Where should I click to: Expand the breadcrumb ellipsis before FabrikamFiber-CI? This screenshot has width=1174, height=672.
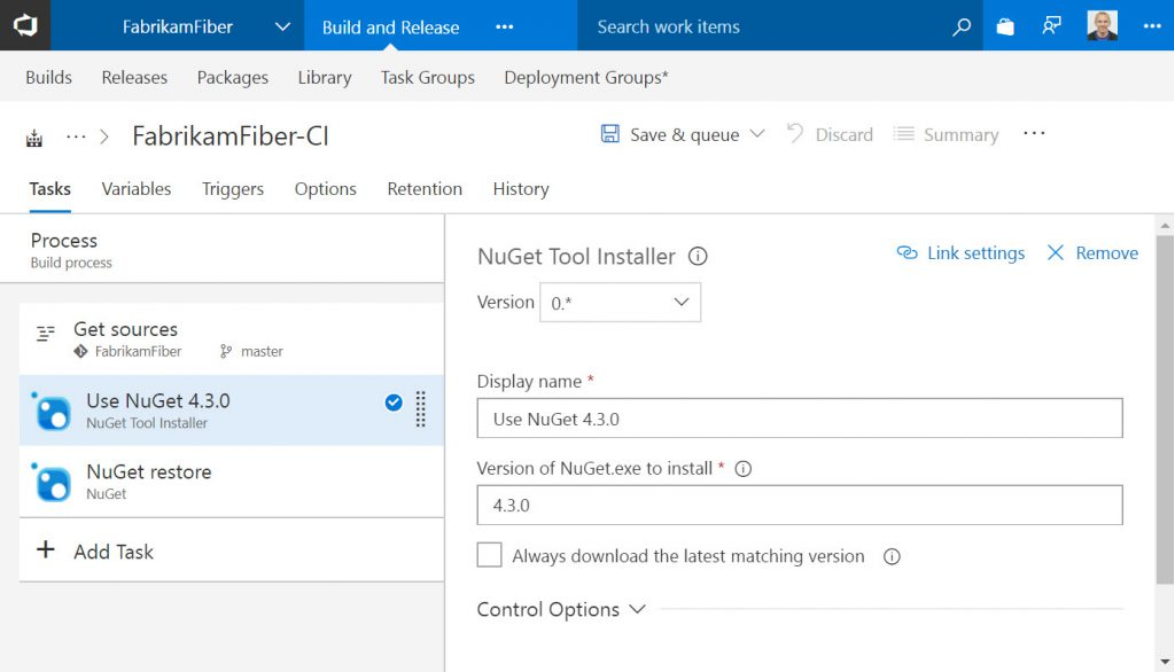pos(76,137)
